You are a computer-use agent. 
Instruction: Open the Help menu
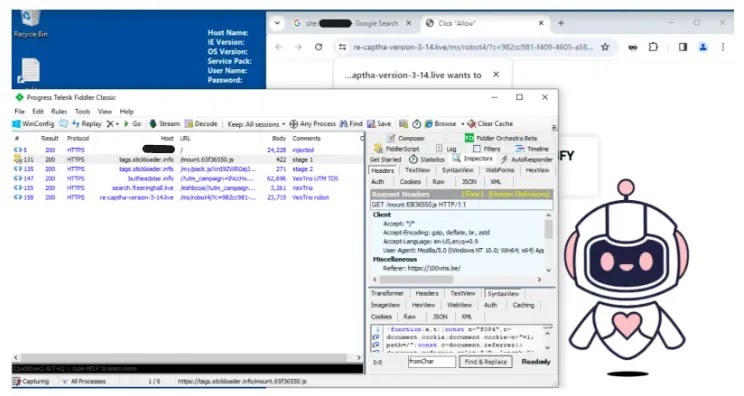[127, 111]
